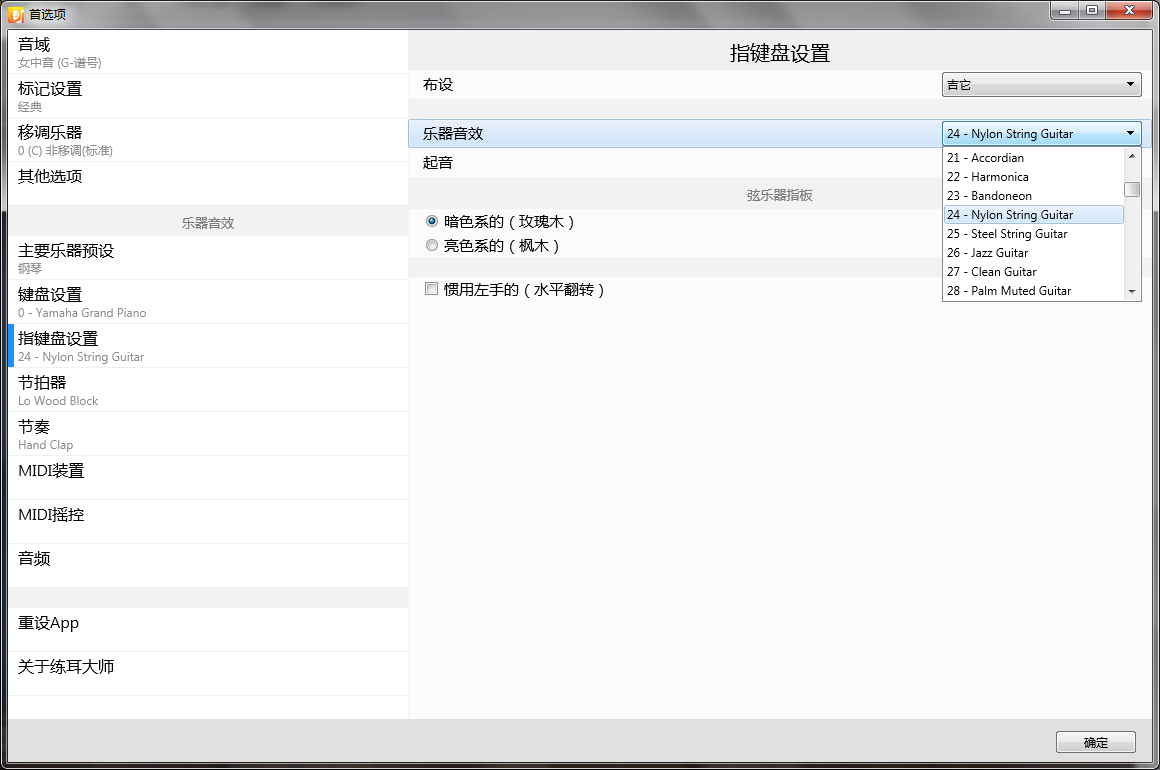
Task: Enable the left-handed horizontal flip checkbox
Action: click(x=431, y=289)
